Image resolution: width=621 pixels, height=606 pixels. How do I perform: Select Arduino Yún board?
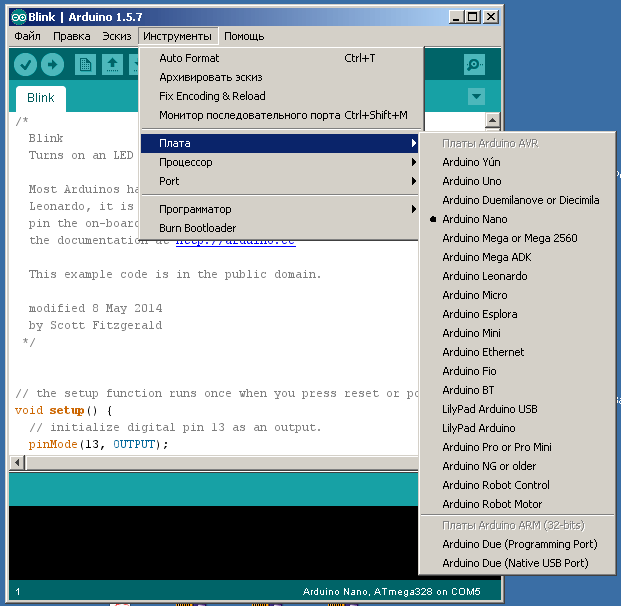point(517,162)
